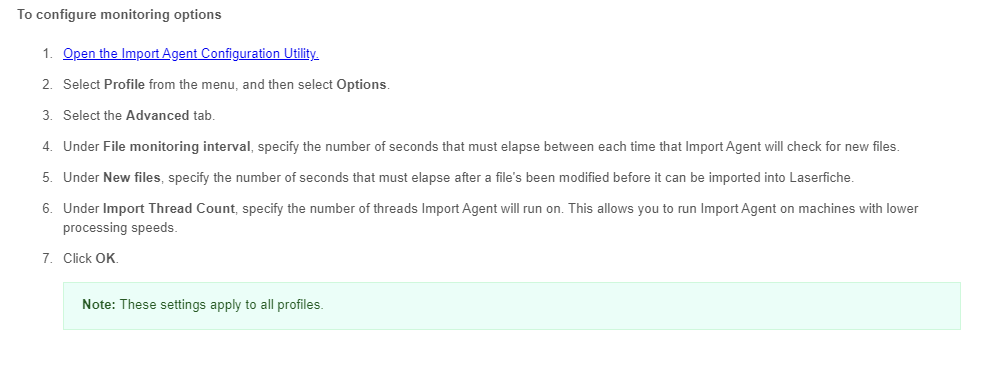The image size is (1003, 384).
Task: Click the bold 'OK' in step 7
Action: 106,259
